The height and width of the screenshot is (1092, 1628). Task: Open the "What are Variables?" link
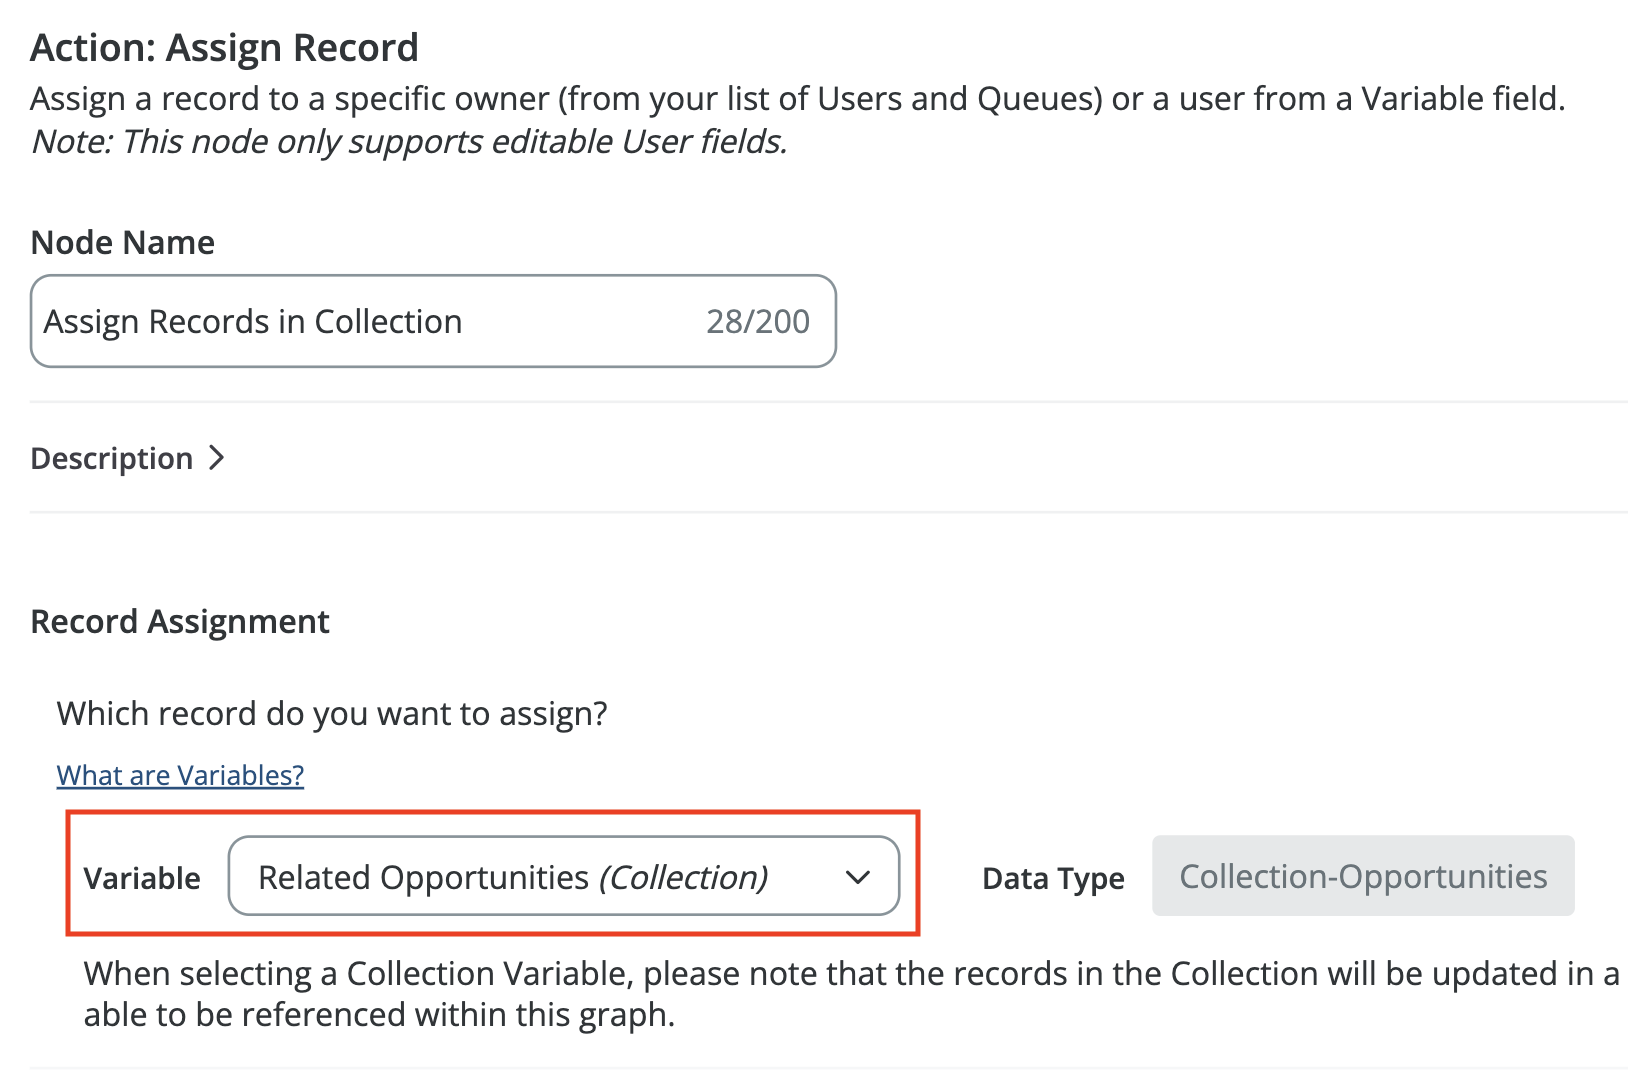tap(180, 775)
